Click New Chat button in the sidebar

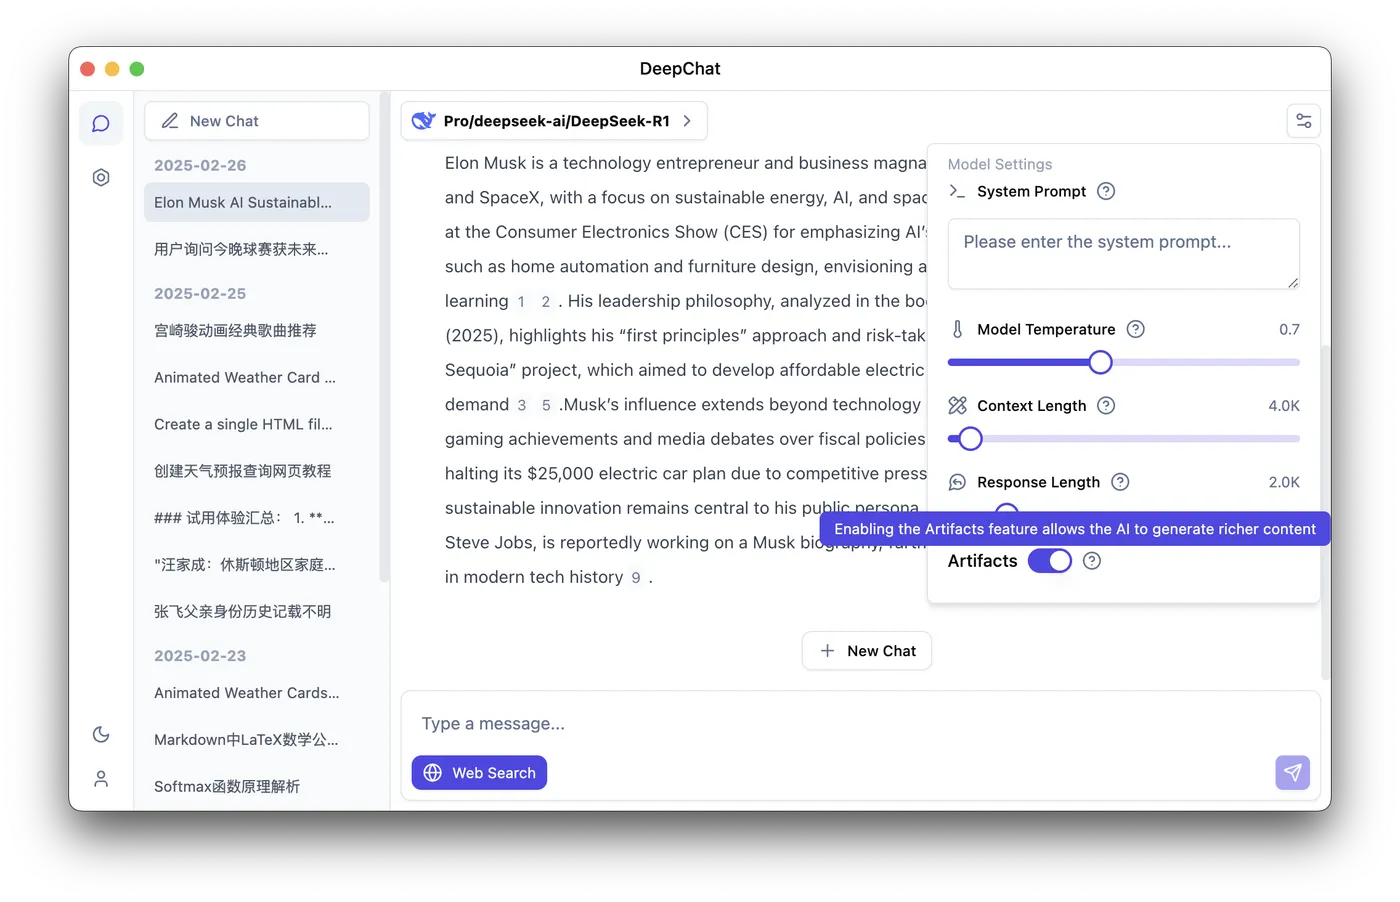tap(257, 121)
